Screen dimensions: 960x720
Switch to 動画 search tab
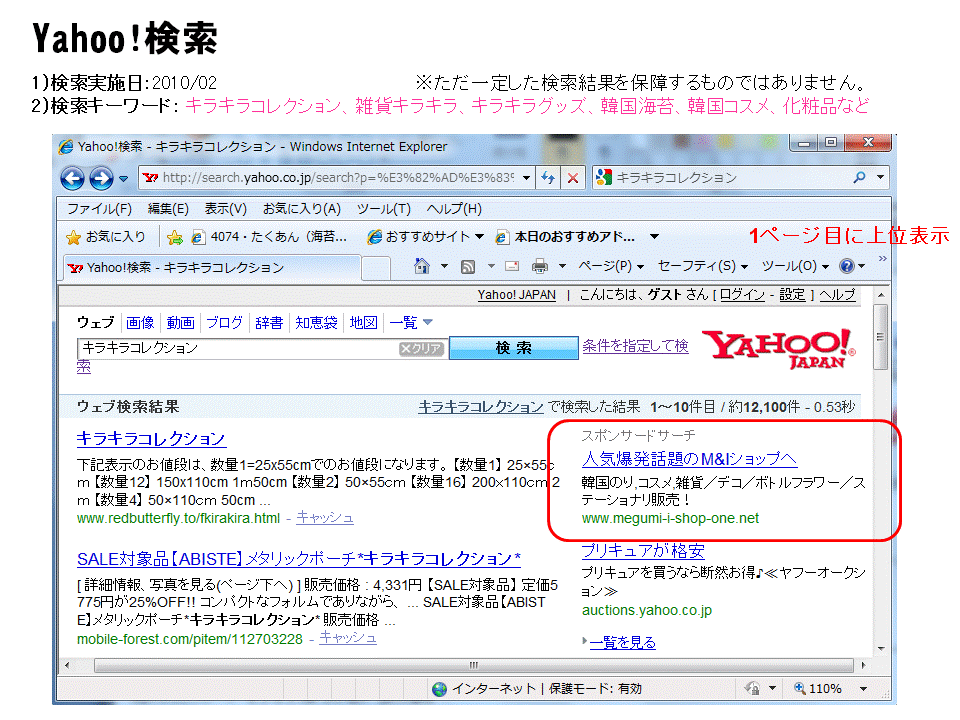[x=181, y=323]
